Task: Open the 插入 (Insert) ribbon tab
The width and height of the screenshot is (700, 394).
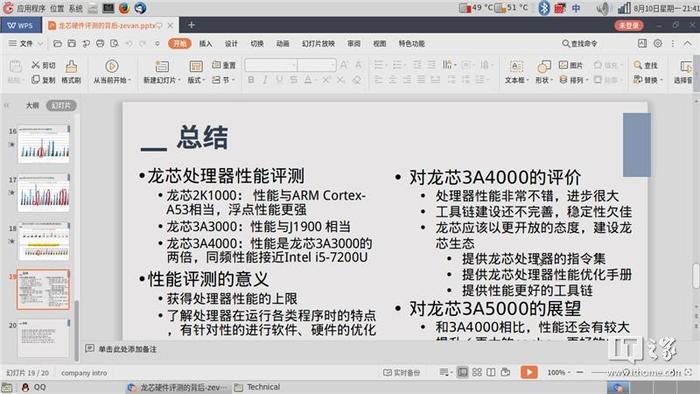Action: [x=205, y=44]
